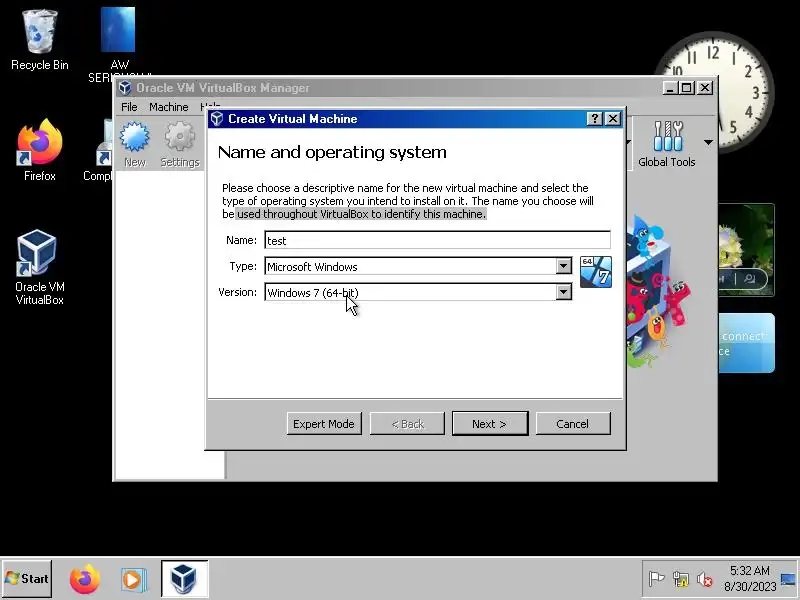800x600 pixels.
Task: Minimize the VirtualBox Manager window
Action: pos(670,88)
